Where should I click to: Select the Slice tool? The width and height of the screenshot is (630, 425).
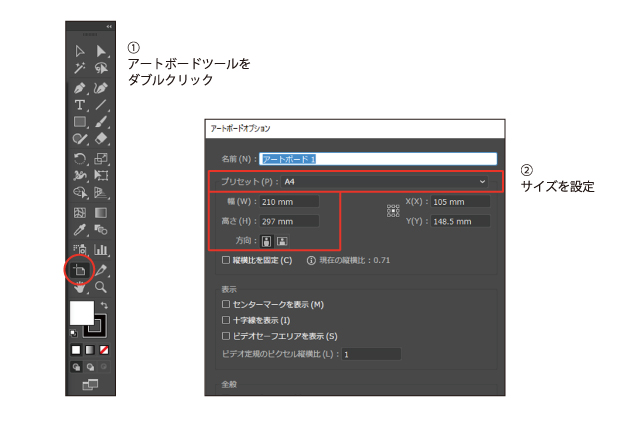(x=101, y=270)
